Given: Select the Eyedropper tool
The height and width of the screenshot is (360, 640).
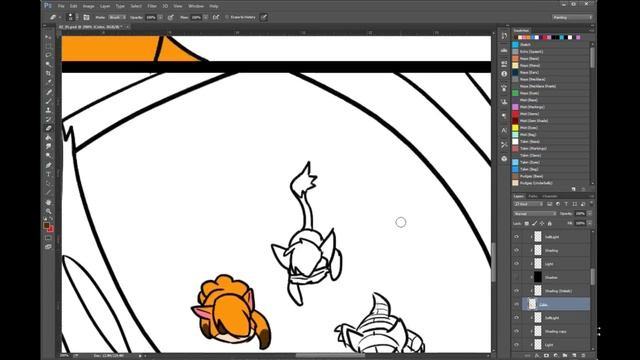Looking at the screenshot, I should coord(49,82).
